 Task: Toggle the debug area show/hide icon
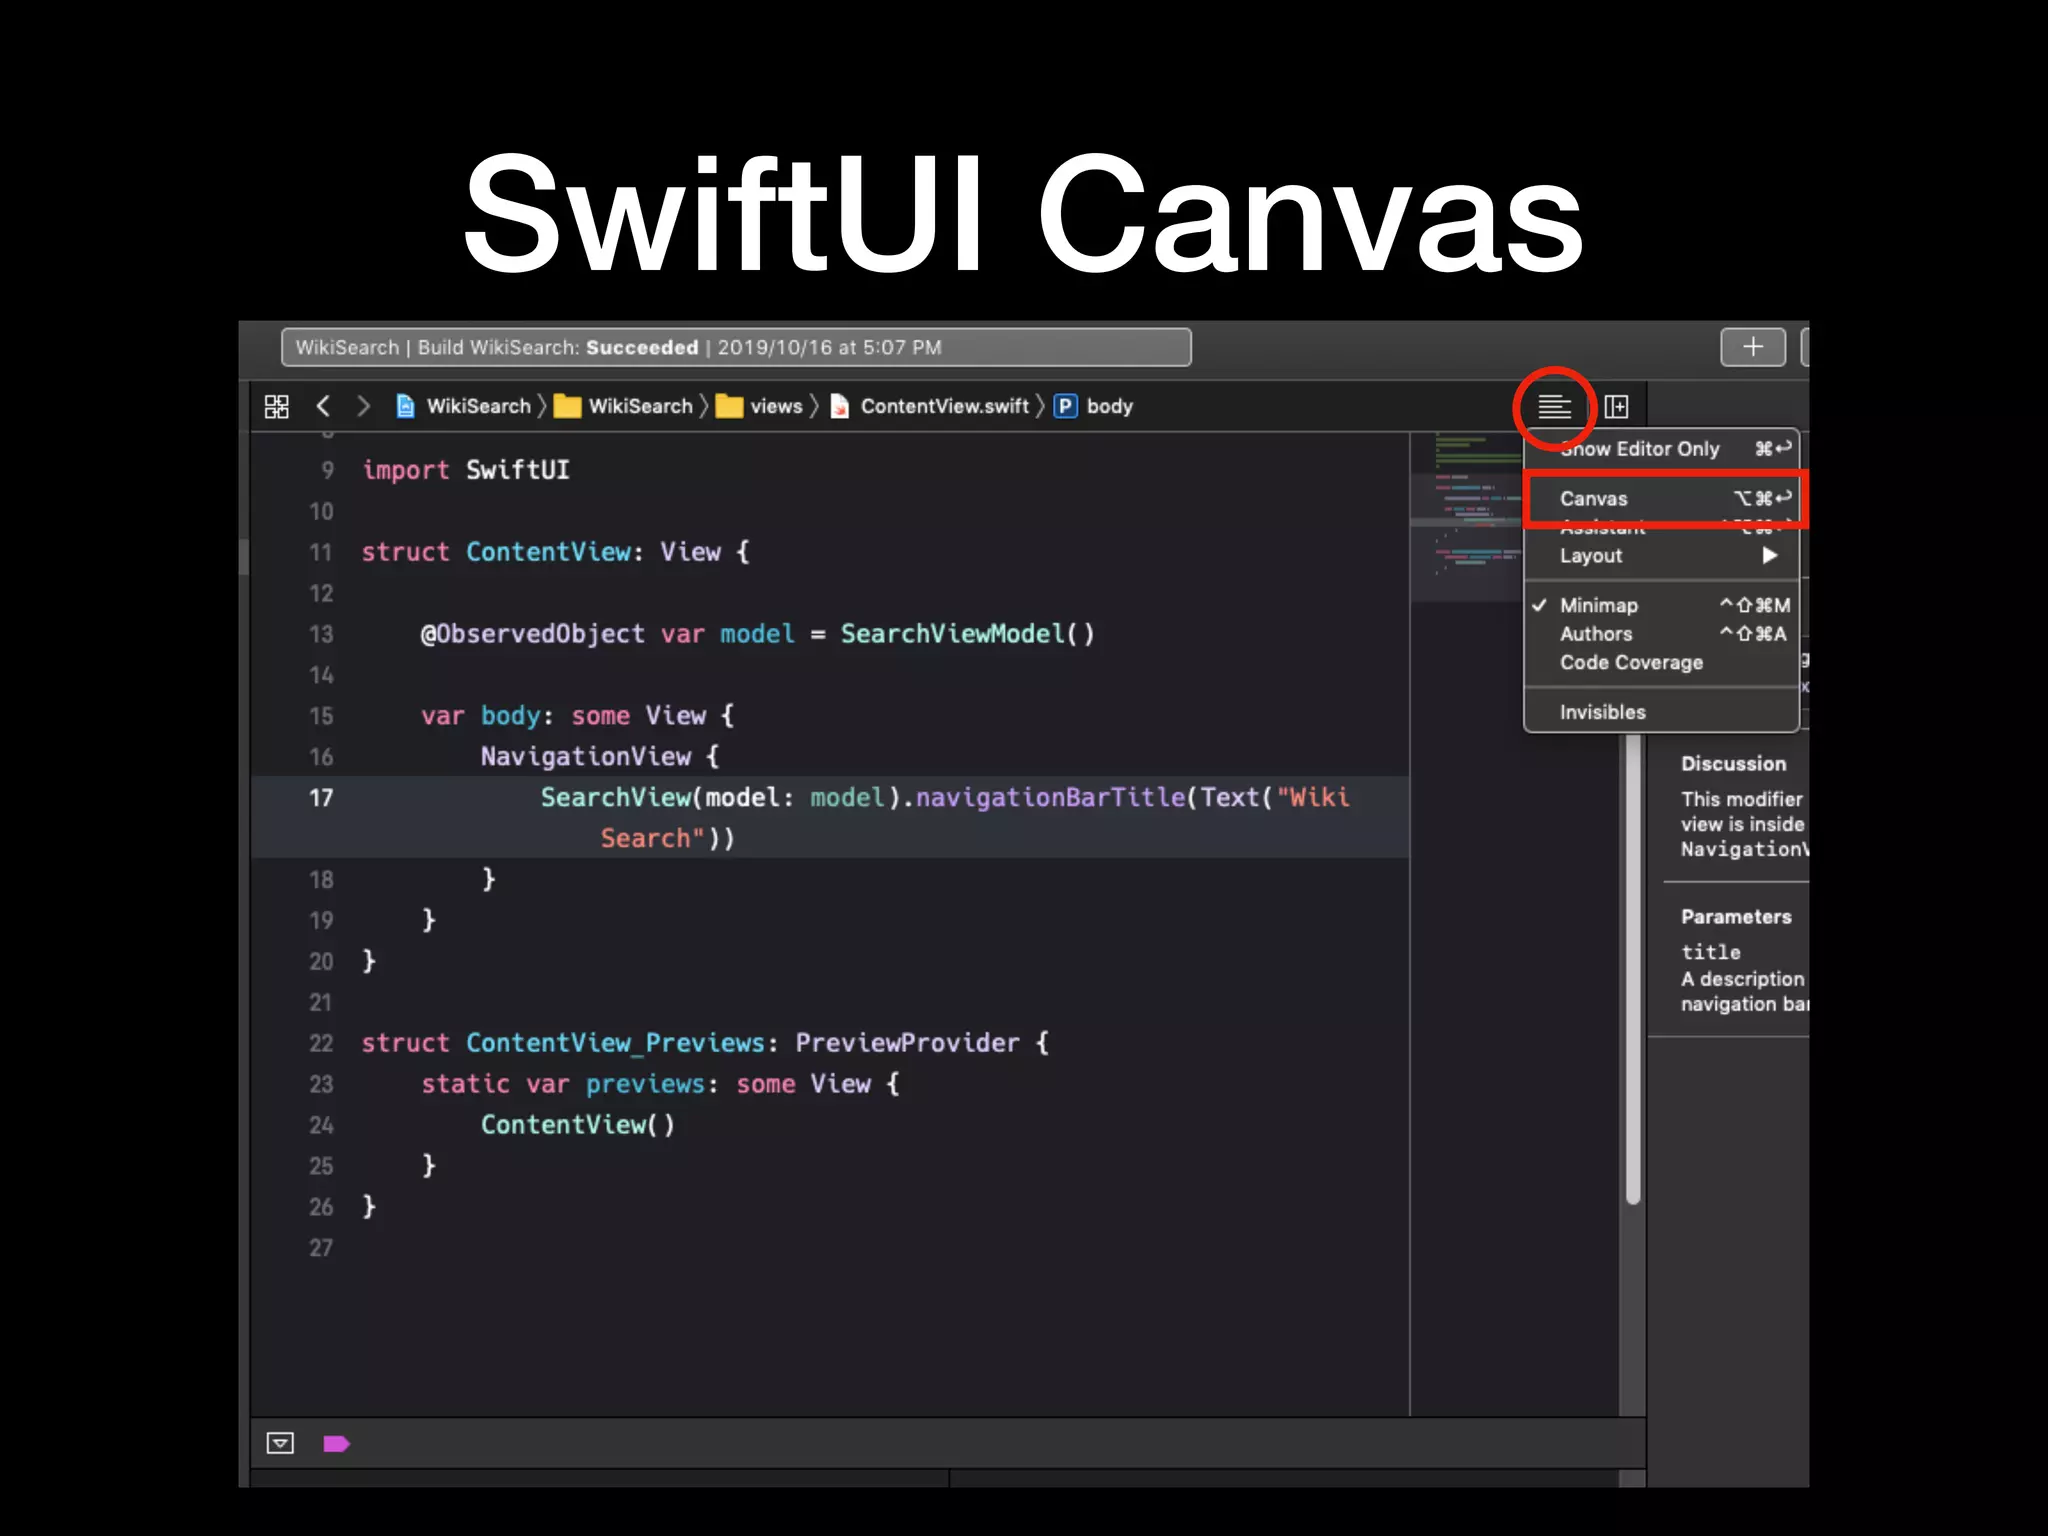click(280, 1443)
